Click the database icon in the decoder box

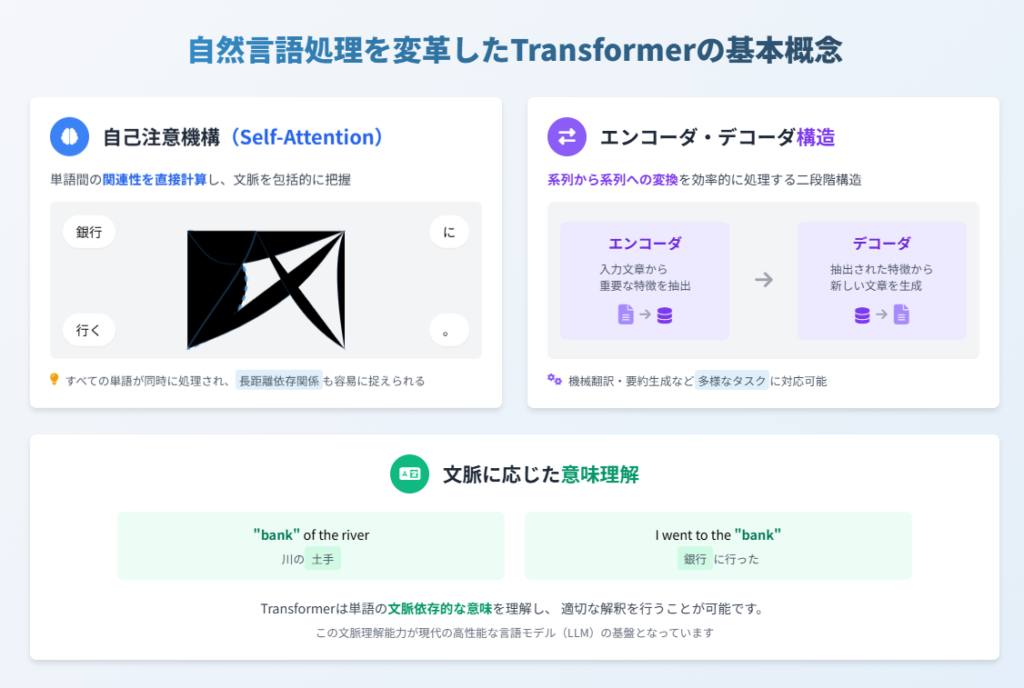862,315
